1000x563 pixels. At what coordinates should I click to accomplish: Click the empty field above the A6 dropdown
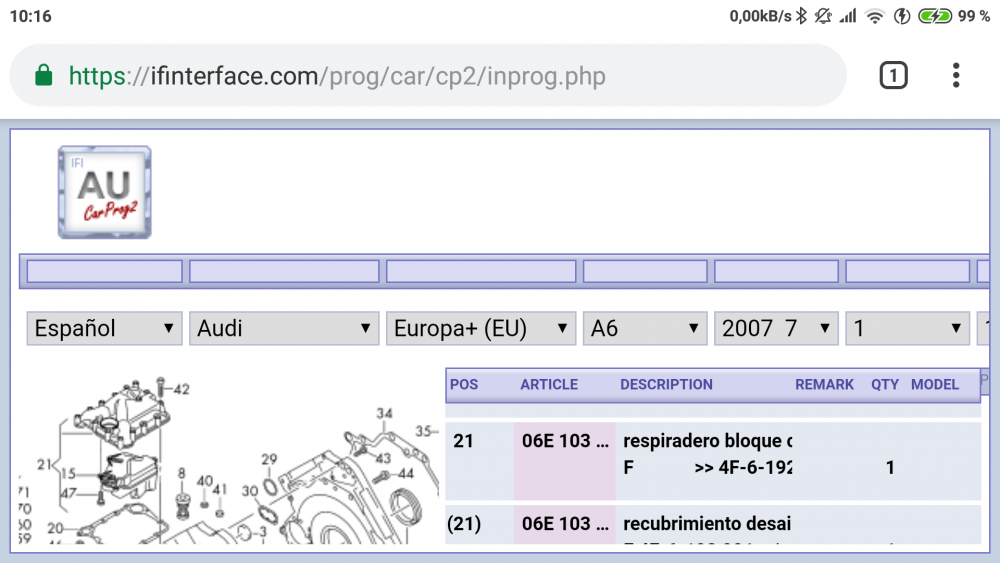point(645,272)
